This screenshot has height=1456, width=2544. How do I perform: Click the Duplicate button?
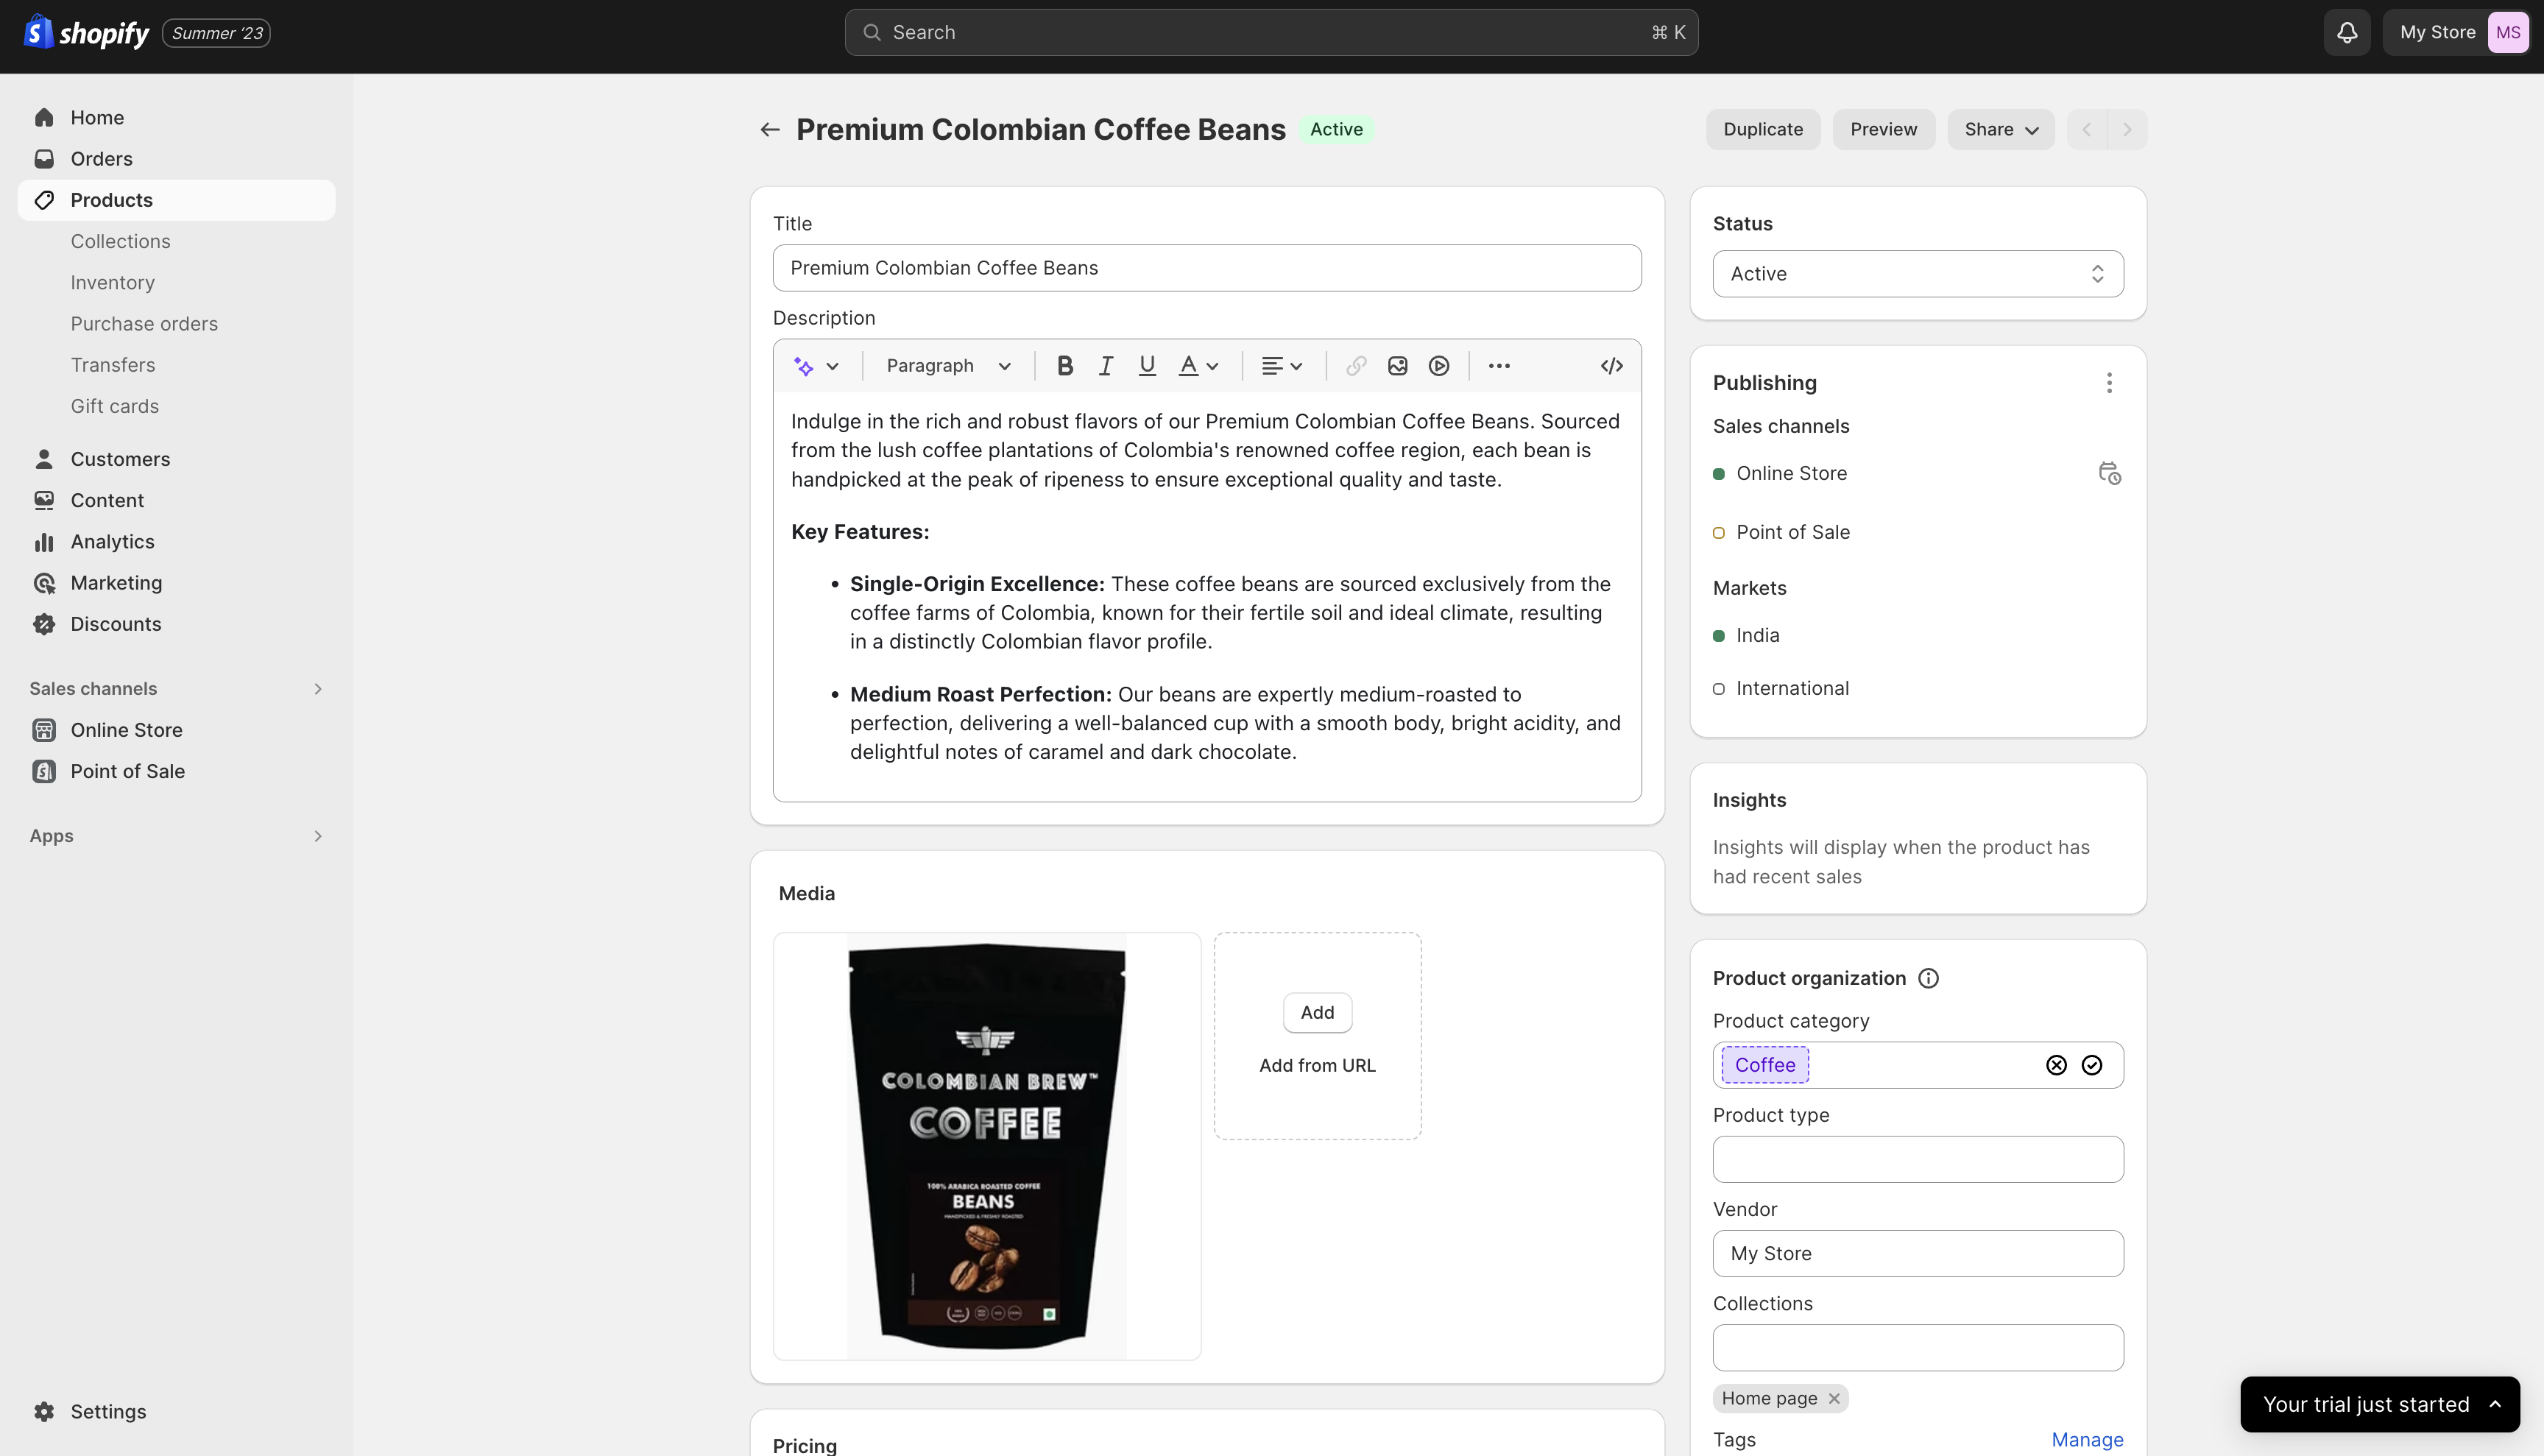1763,128
